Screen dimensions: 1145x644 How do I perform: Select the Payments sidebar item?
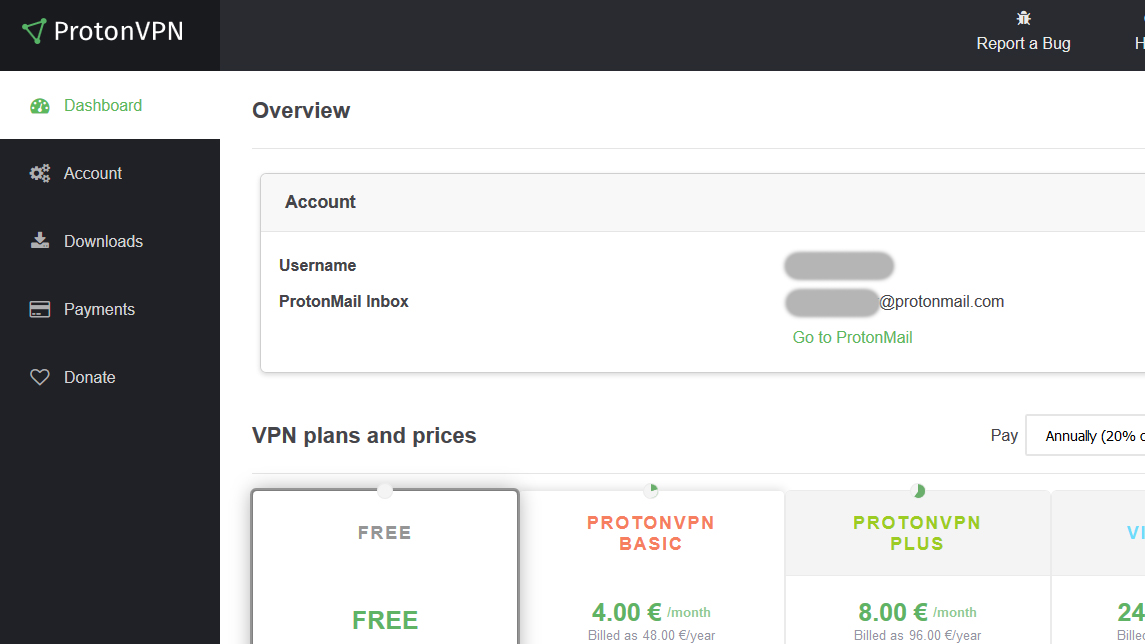(99, 310)
